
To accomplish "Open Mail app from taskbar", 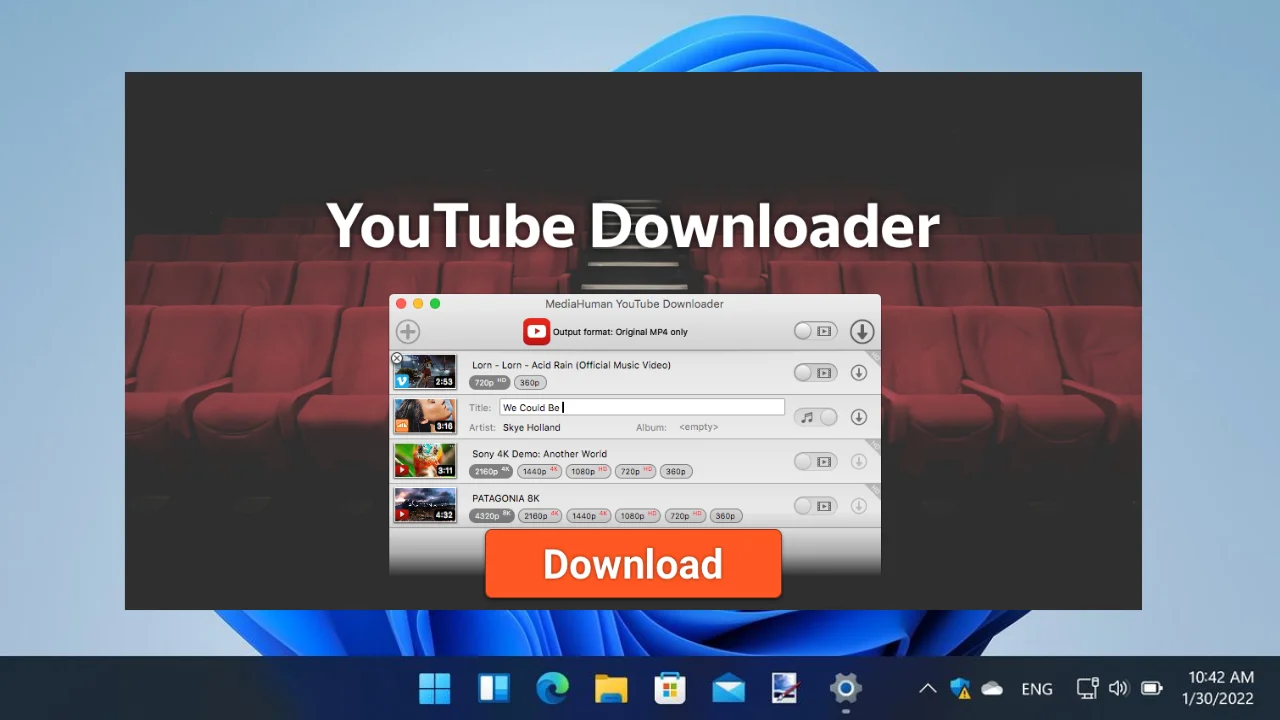I will pyautogui.click(x=728, y=688).
